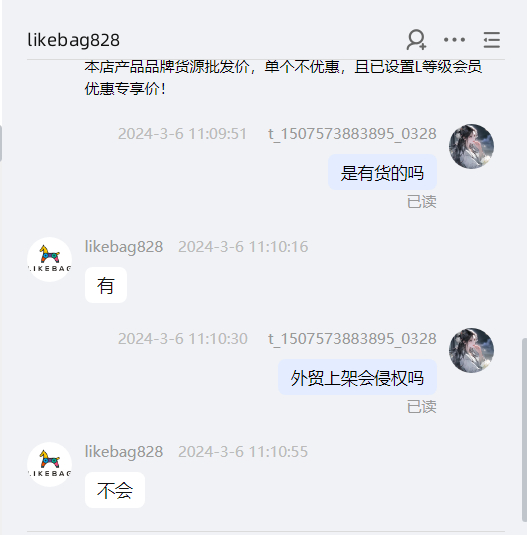The image size is (527, 535).
Task: Click buyer avatar next to '是有货的吗'
Action: (471, 146)
